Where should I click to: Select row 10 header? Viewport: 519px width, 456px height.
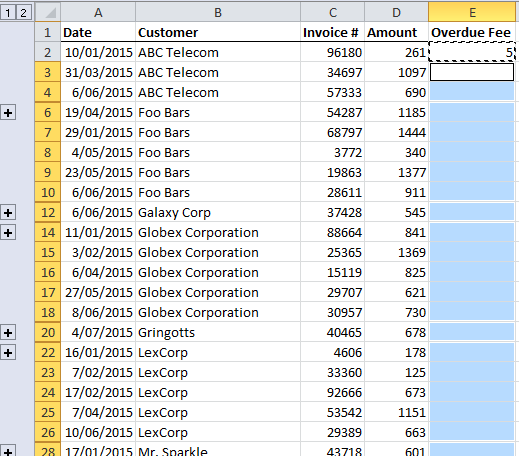click(x=48, y=192)
